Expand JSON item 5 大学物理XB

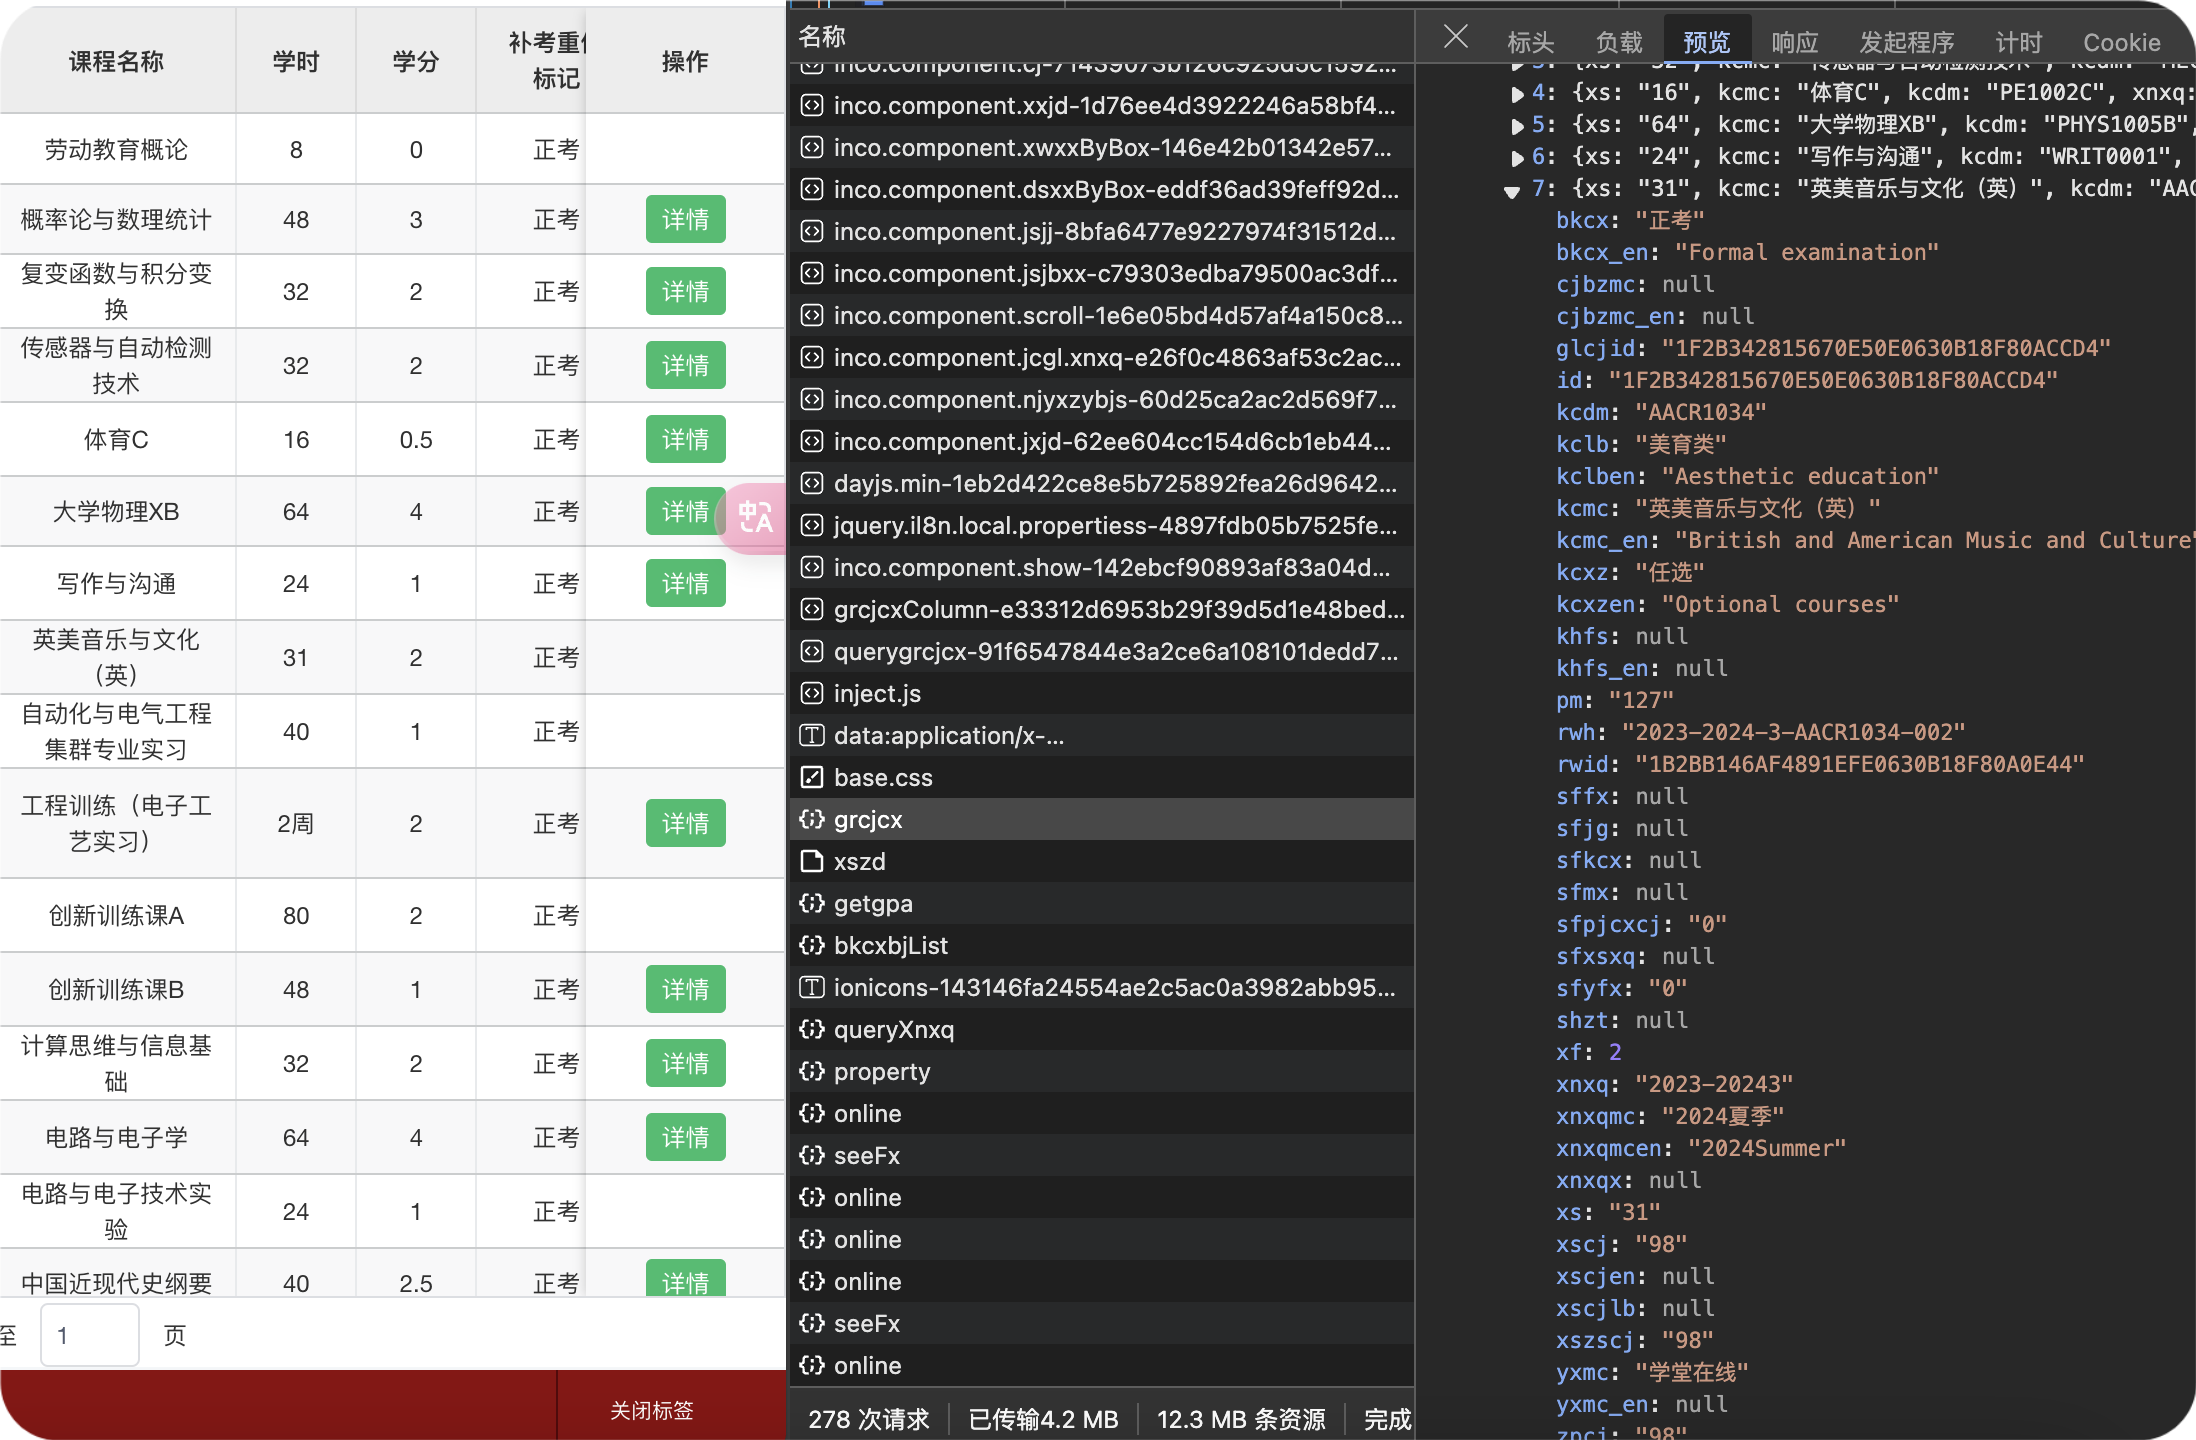(1517, 126)
